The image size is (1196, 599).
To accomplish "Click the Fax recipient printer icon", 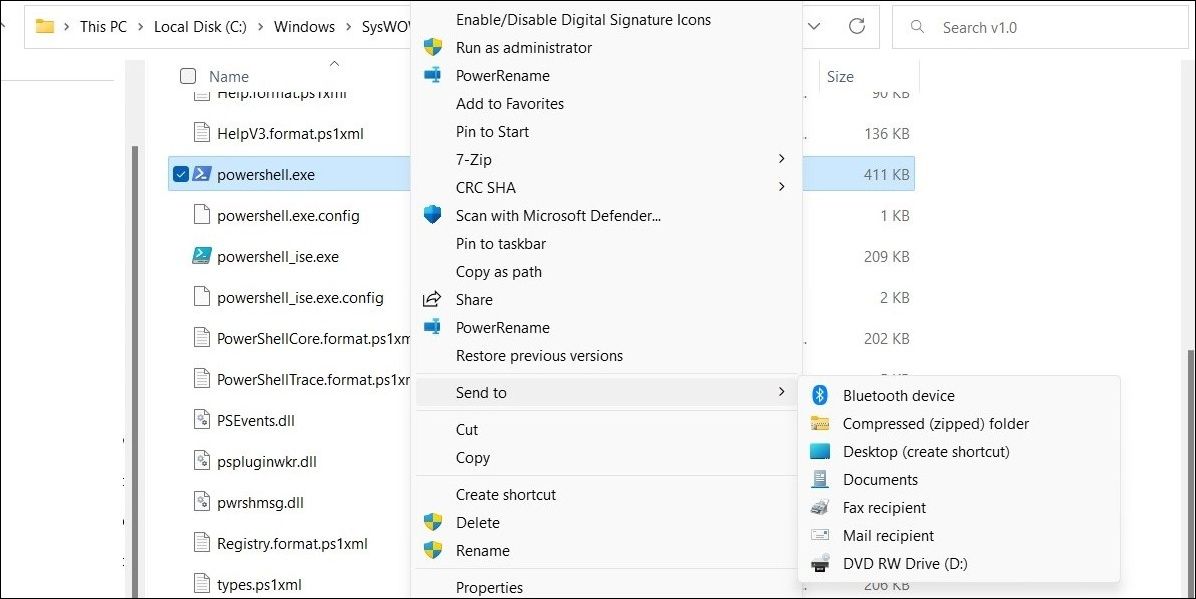I will coord(820,508).
